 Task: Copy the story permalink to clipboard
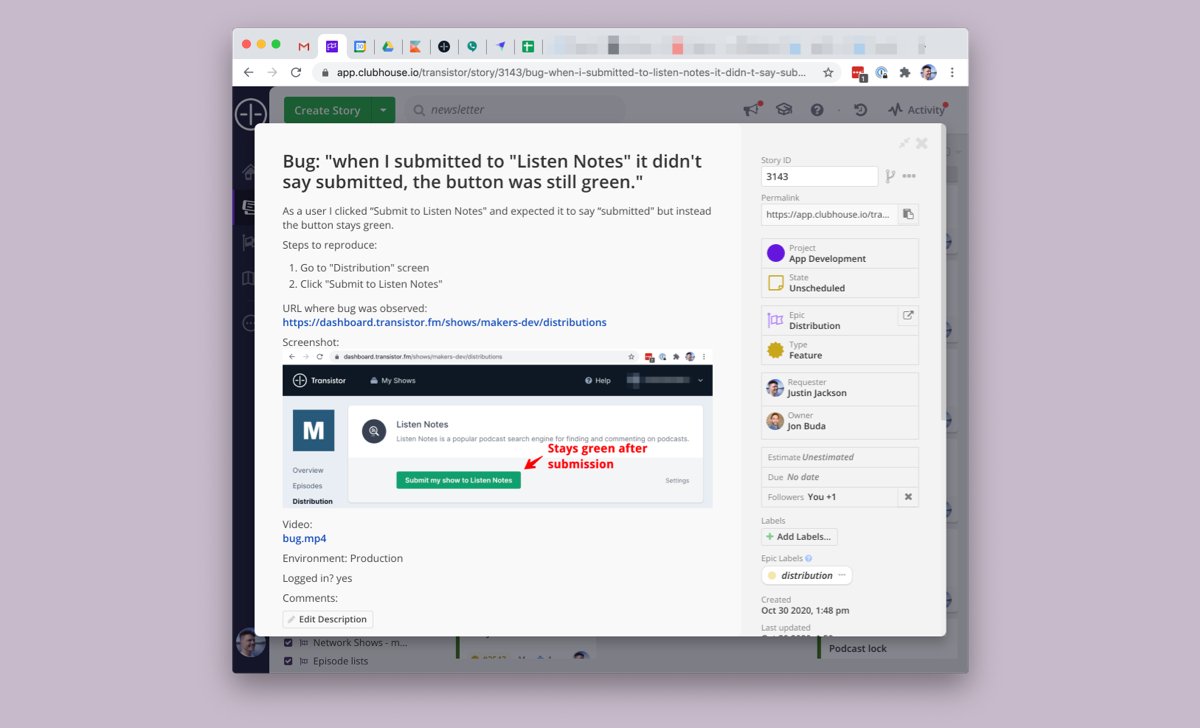click(x=908, y=214)
